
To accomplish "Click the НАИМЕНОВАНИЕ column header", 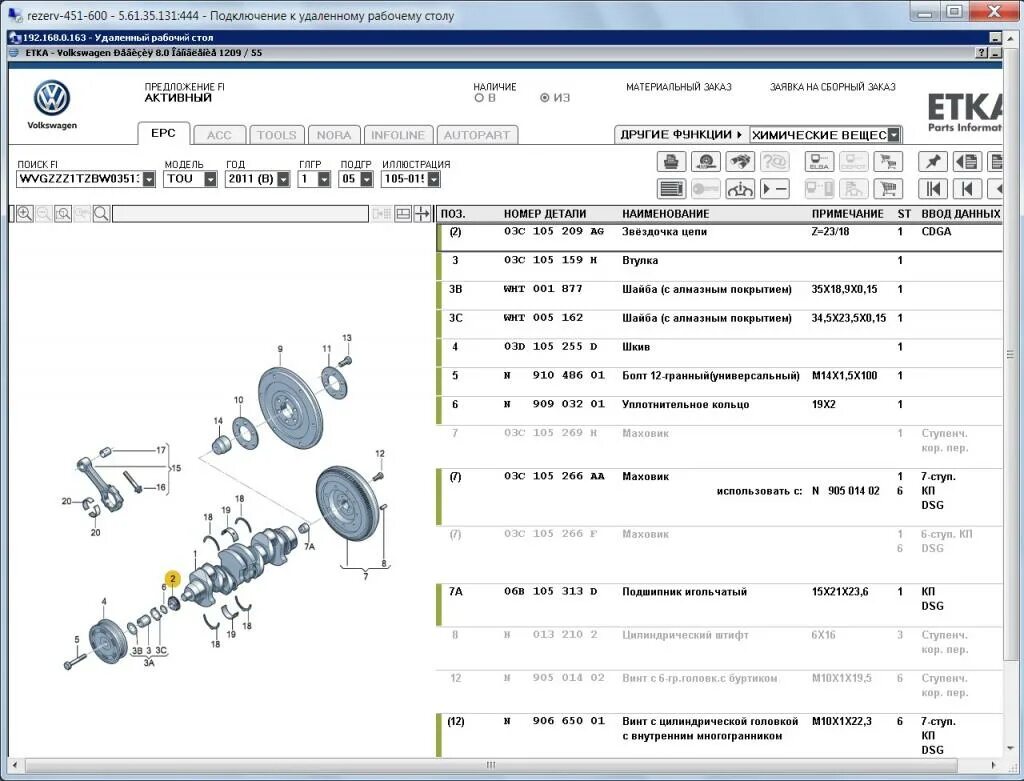I will 665,214.
